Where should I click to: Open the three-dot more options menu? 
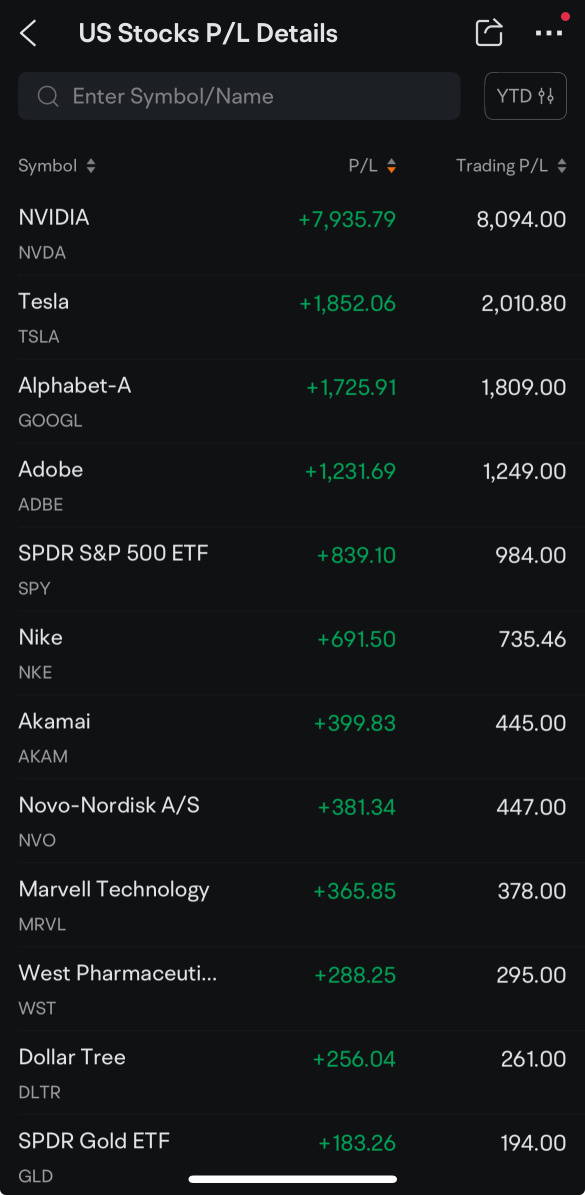pos(548,34)
